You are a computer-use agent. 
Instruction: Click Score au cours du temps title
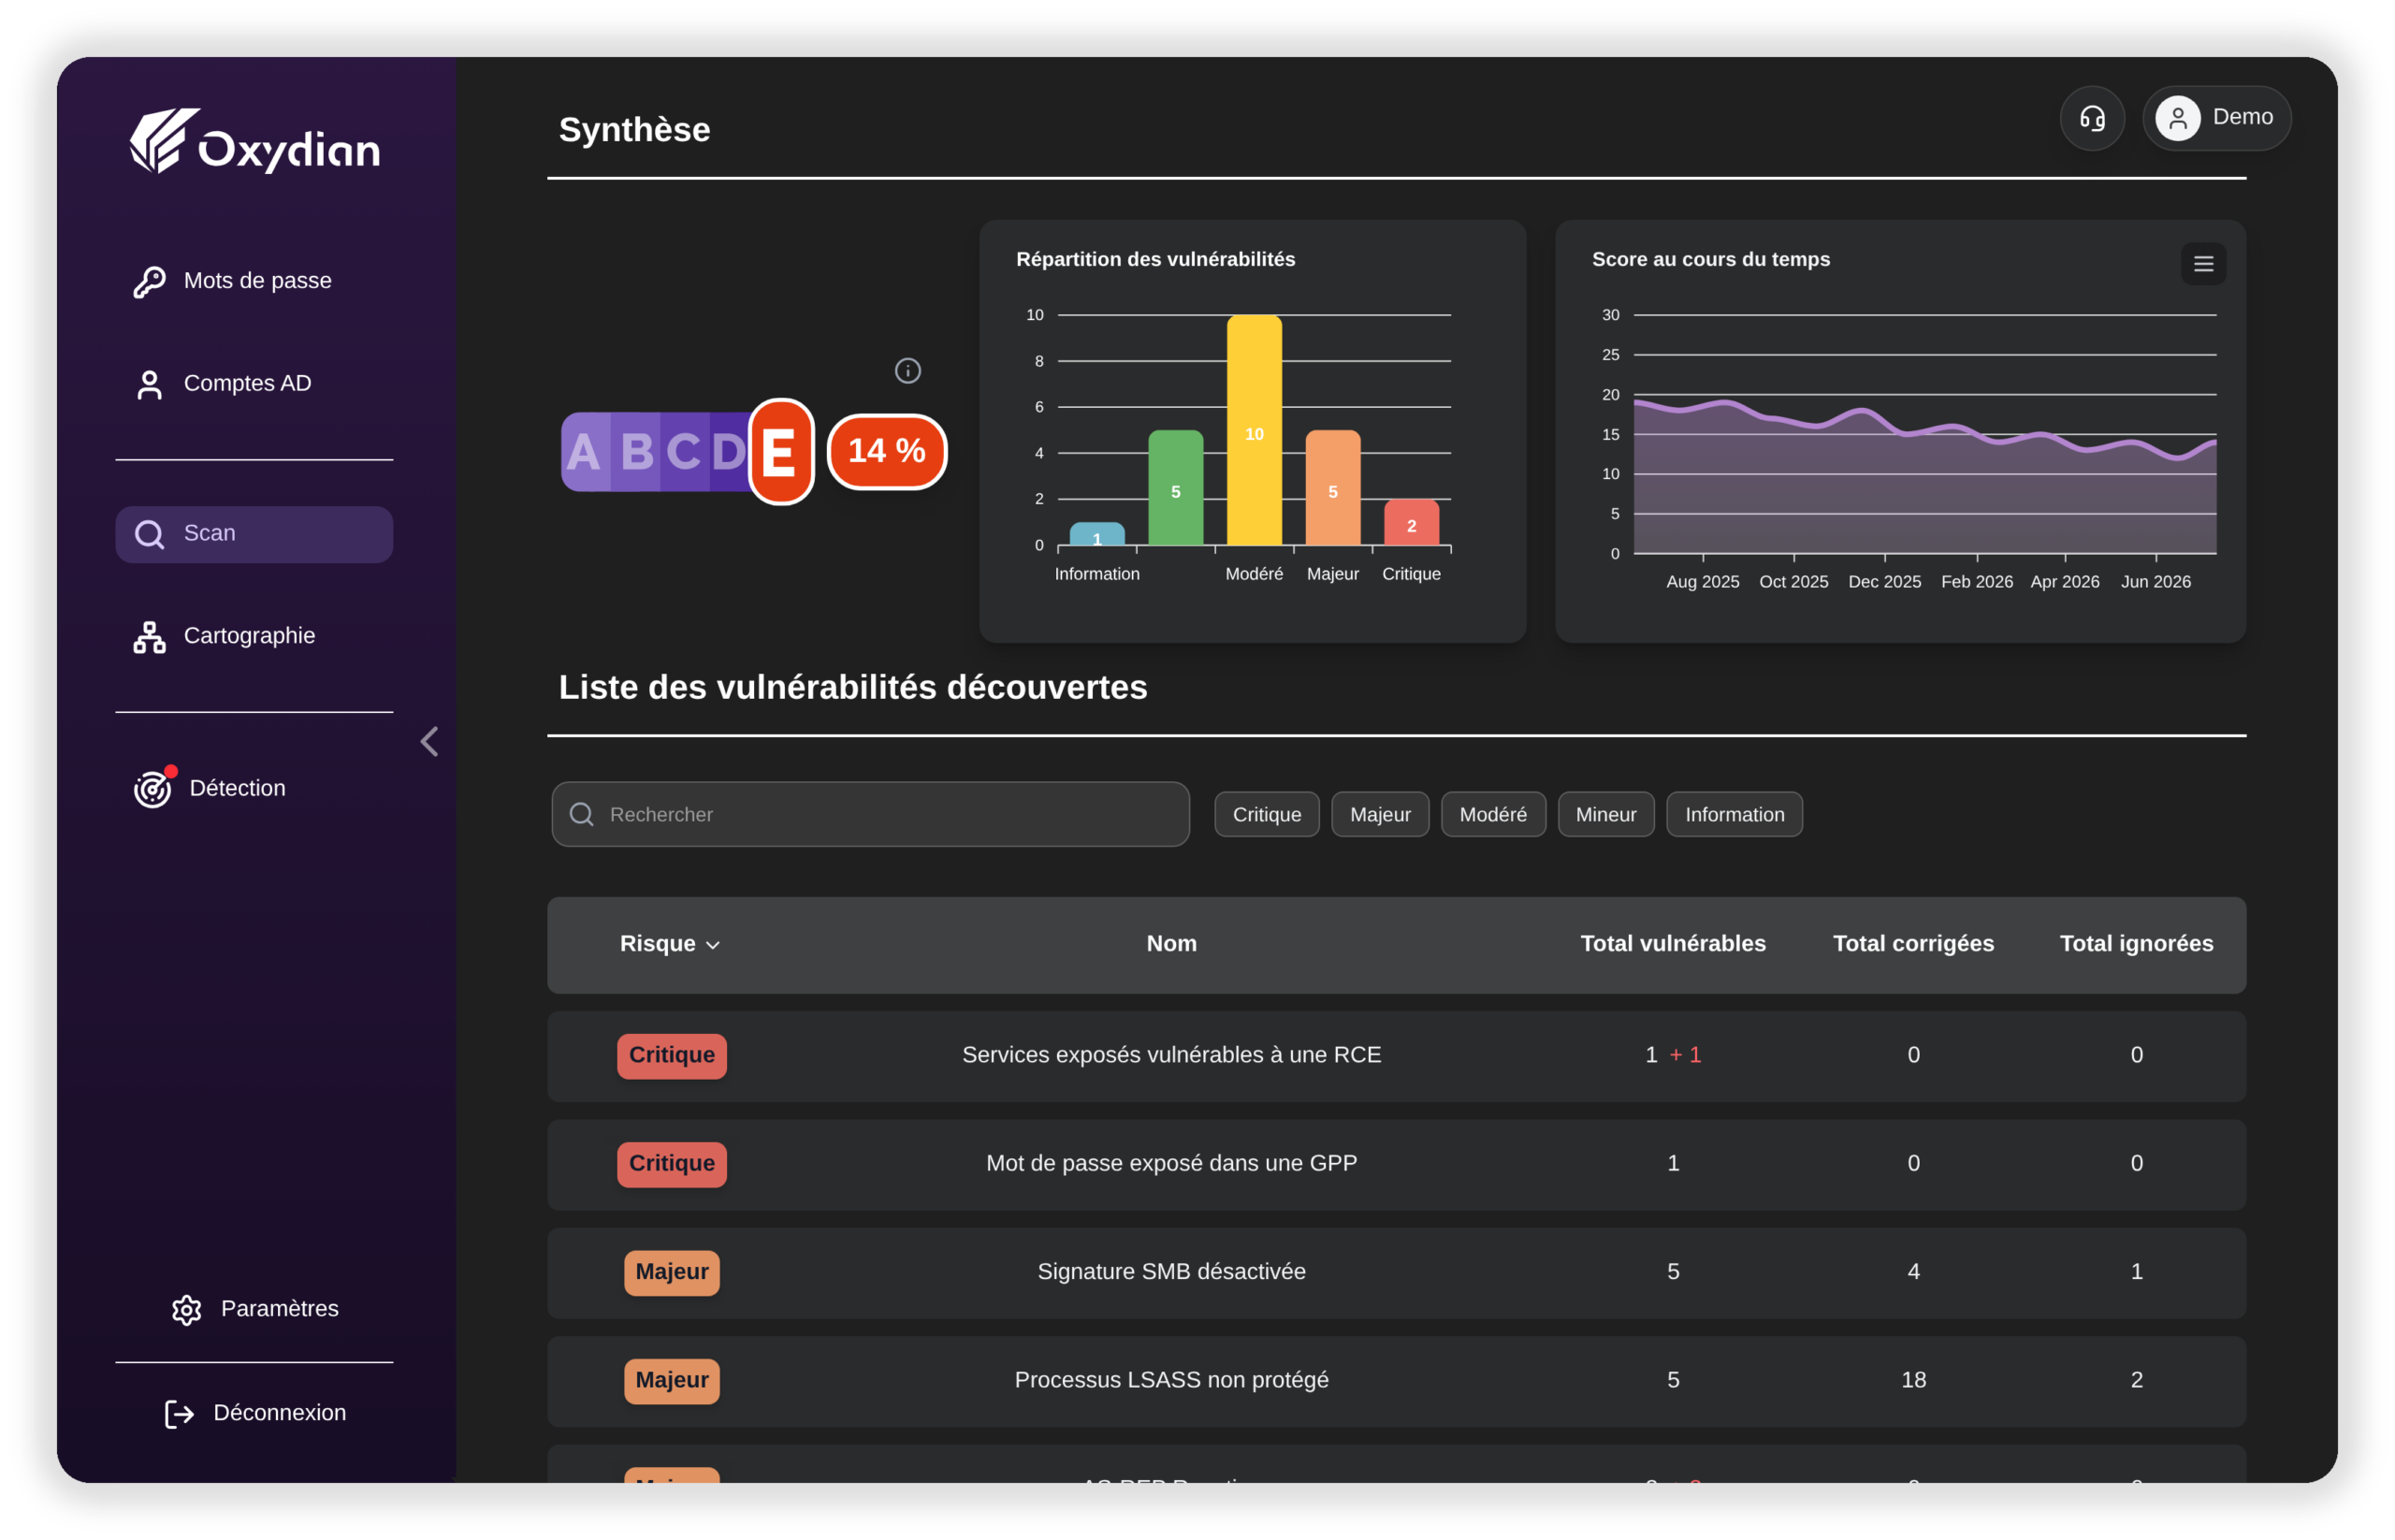(1710, 259)
